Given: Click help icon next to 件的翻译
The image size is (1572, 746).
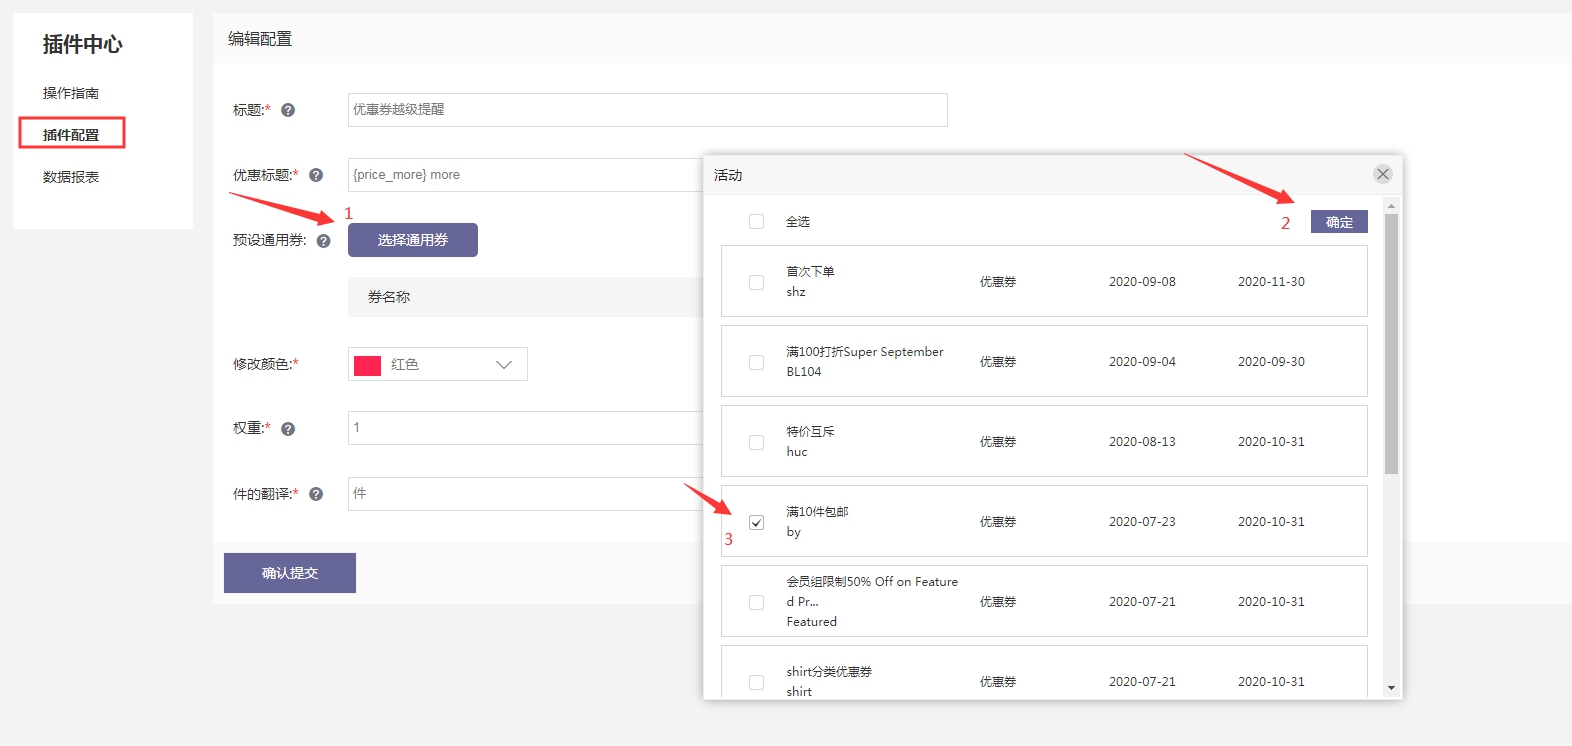Looking at the screenshot, I should [316, 494].
